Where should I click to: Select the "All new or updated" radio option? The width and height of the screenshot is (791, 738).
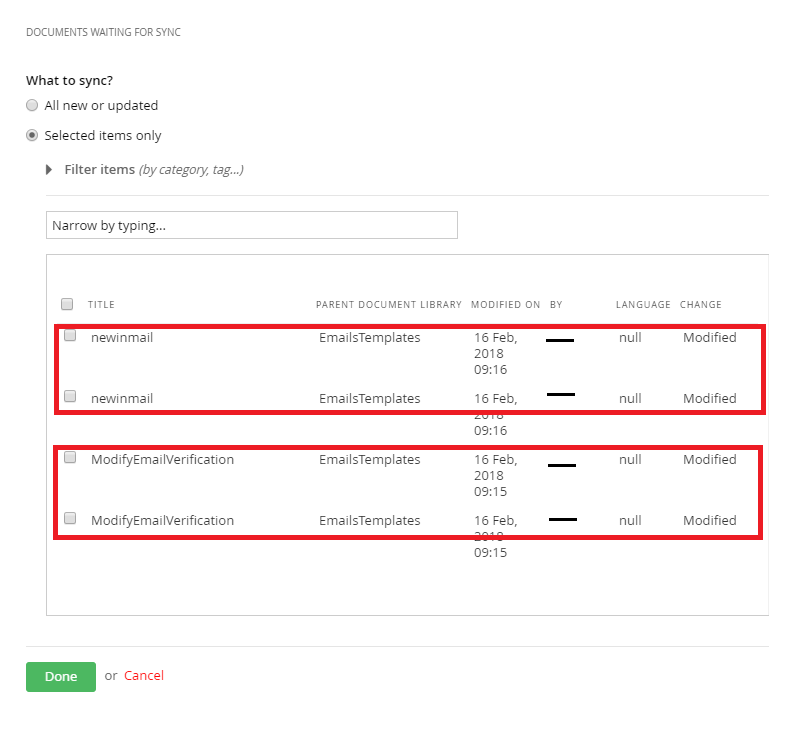(32, 105)
